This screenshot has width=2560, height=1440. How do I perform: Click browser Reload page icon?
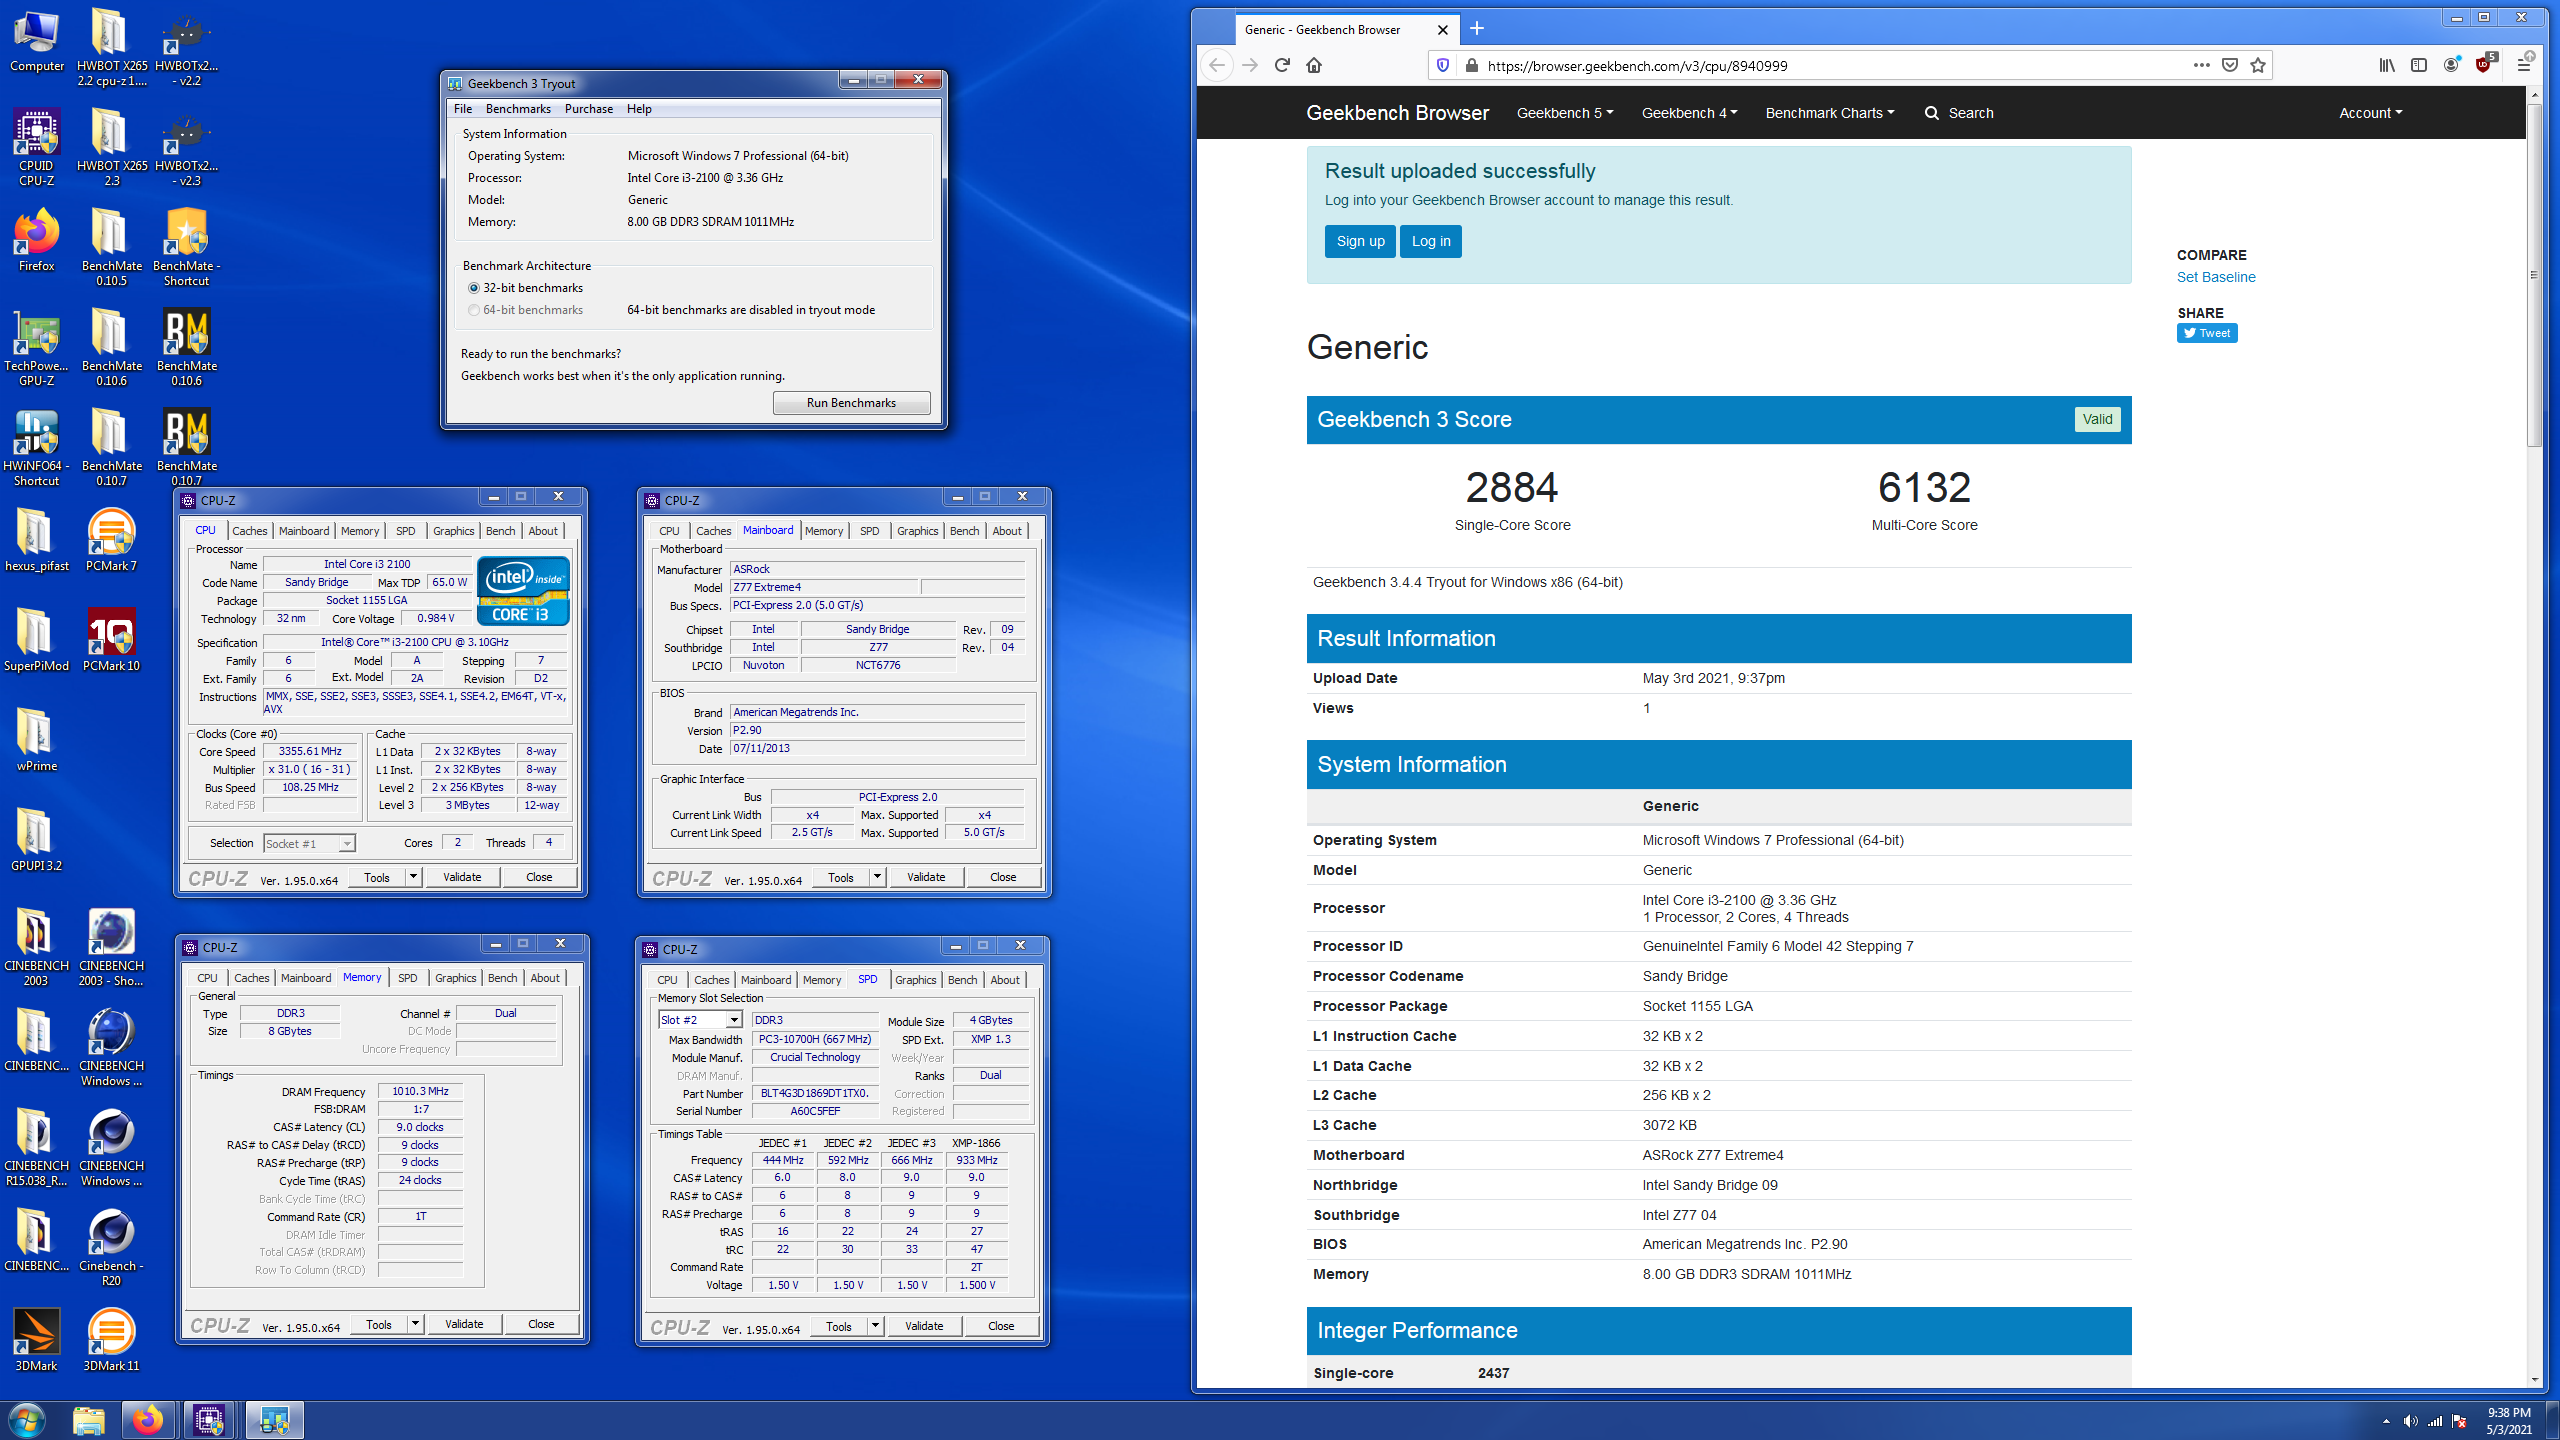tap(1282, 65)
